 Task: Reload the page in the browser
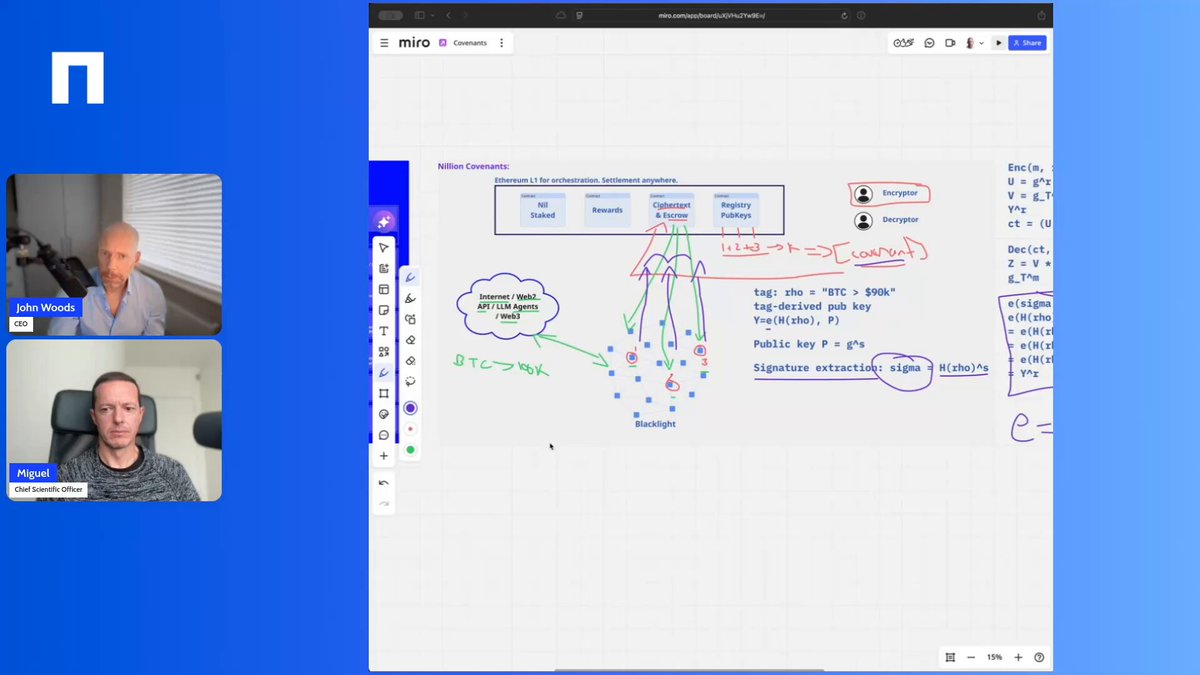coord(845,15)
